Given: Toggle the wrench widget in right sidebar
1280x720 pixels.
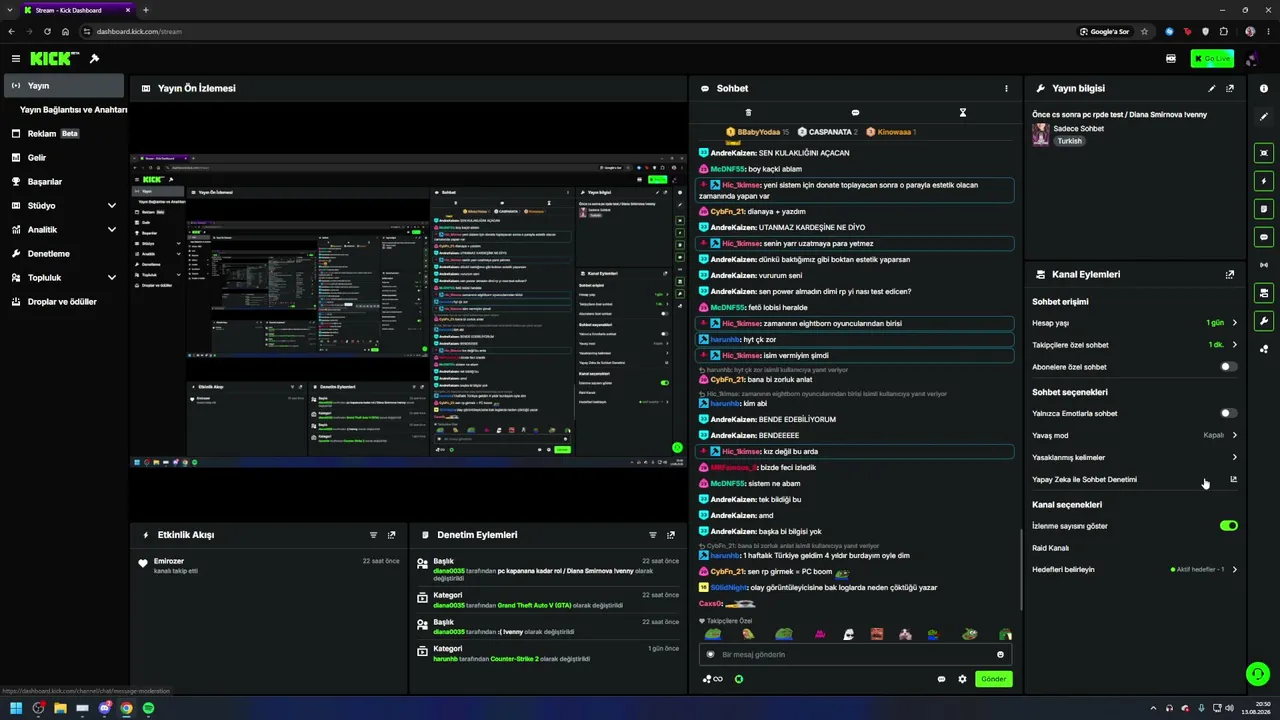Looking at the screenshot, I should pos(1264,321).
